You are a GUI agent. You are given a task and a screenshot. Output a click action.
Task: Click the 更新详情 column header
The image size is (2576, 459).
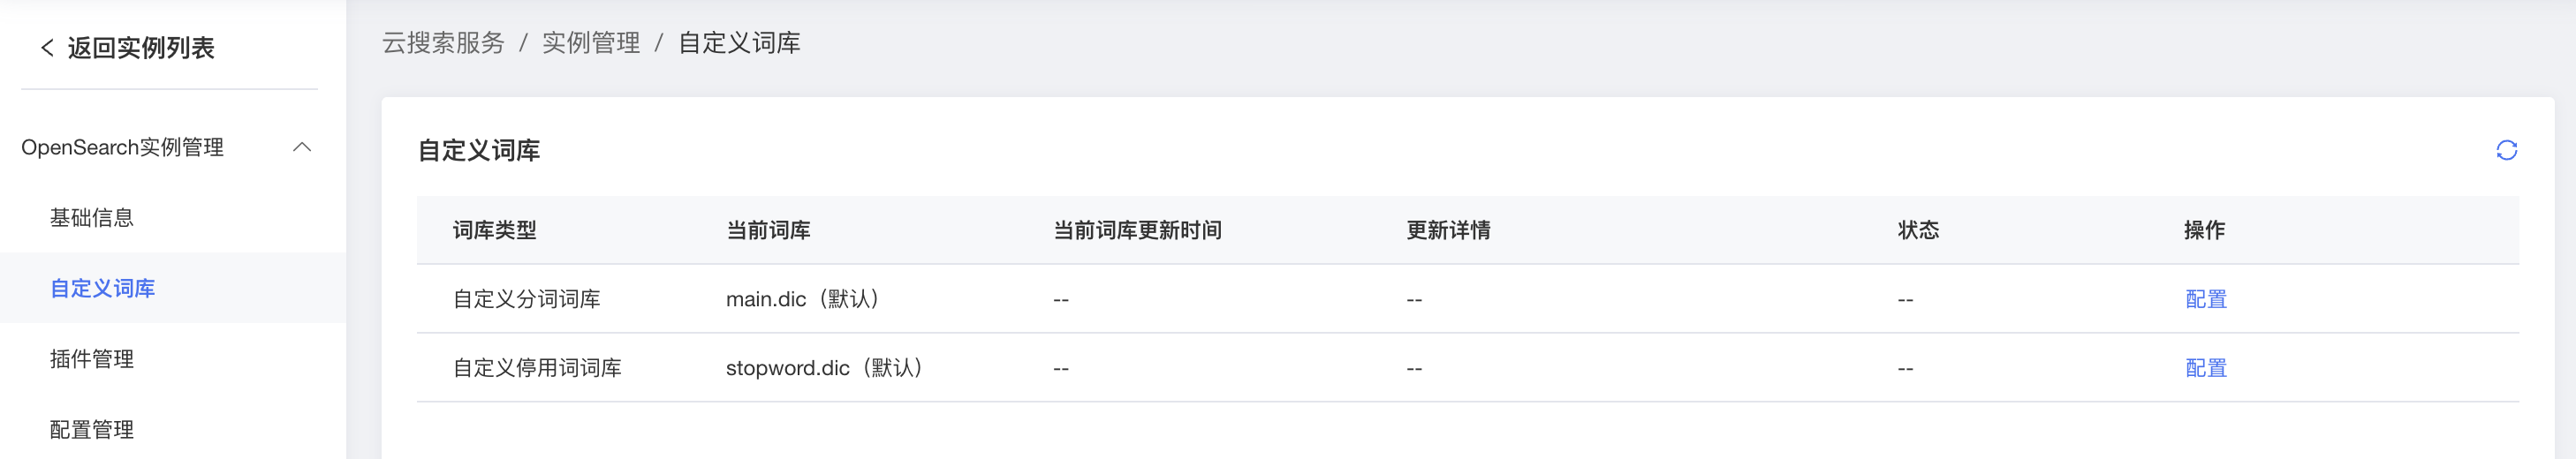1448,230
